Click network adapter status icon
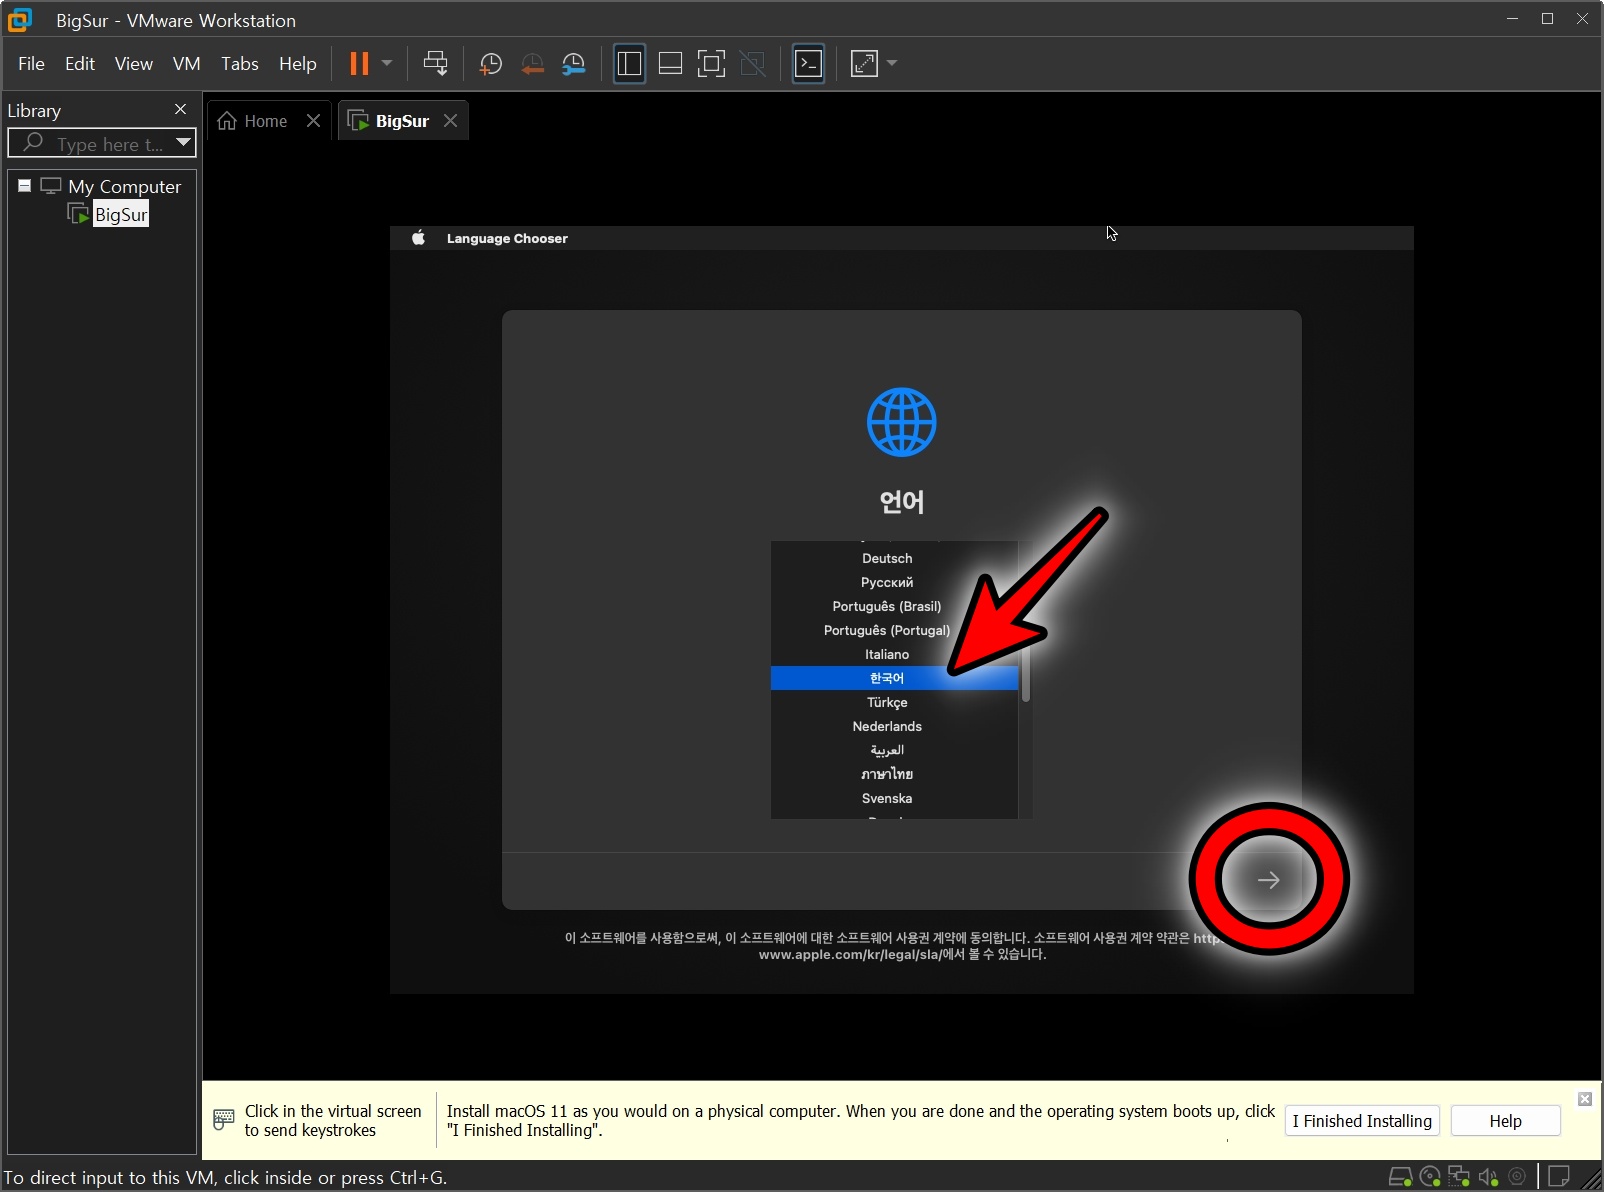The height and width of the screenshot is (1192, 1604). [x=1459, y=1177]
